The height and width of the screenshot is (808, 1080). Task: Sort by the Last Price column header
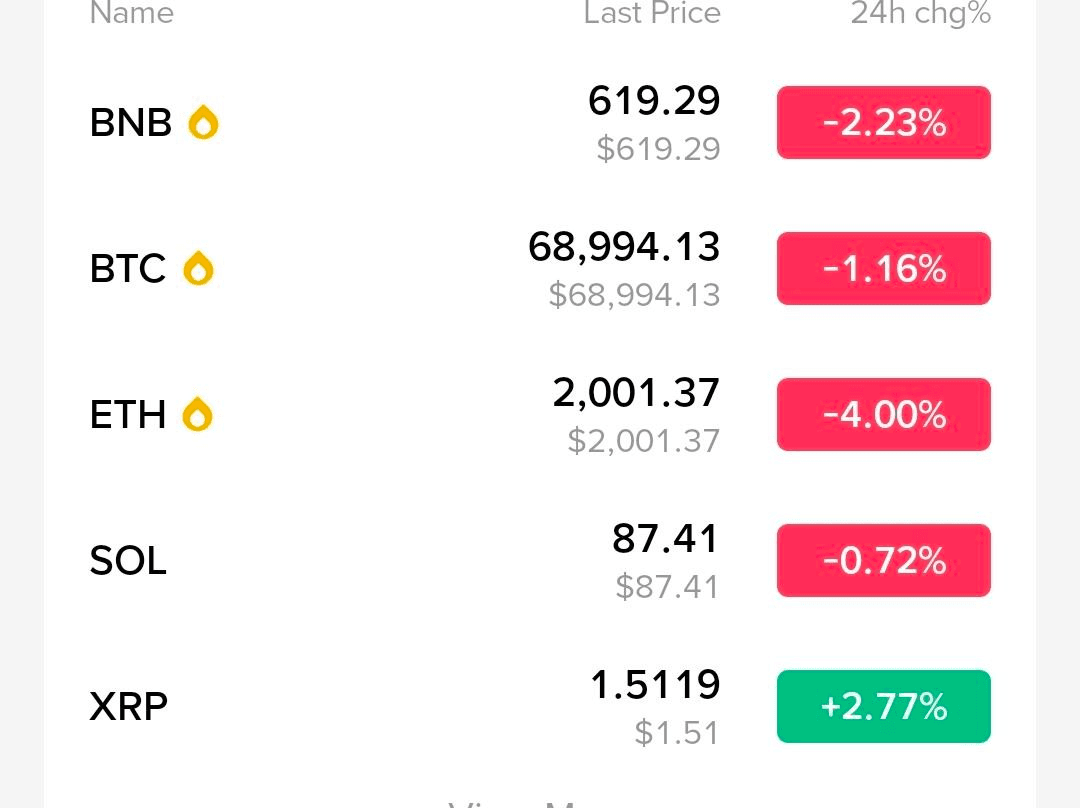pos(652,13)
